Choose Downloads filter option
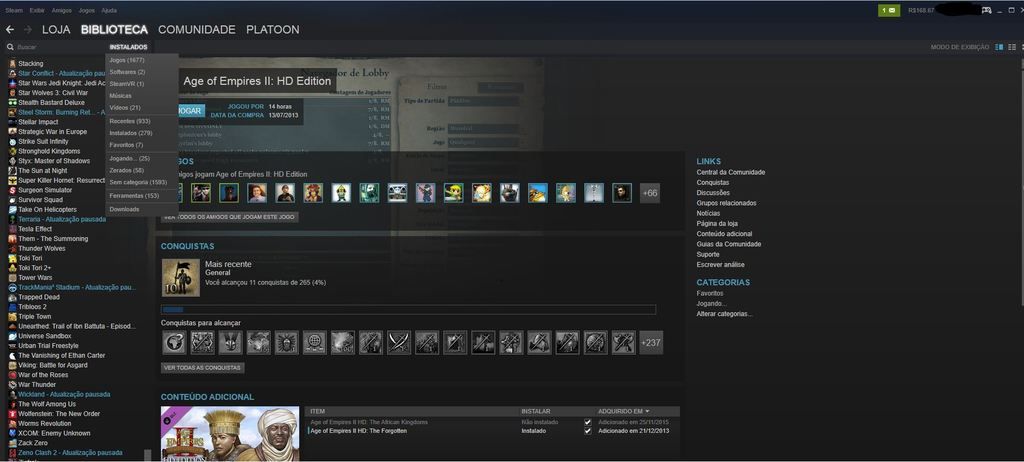Image resolution: width=1024 pixels, height=462 pixels. 124,210
